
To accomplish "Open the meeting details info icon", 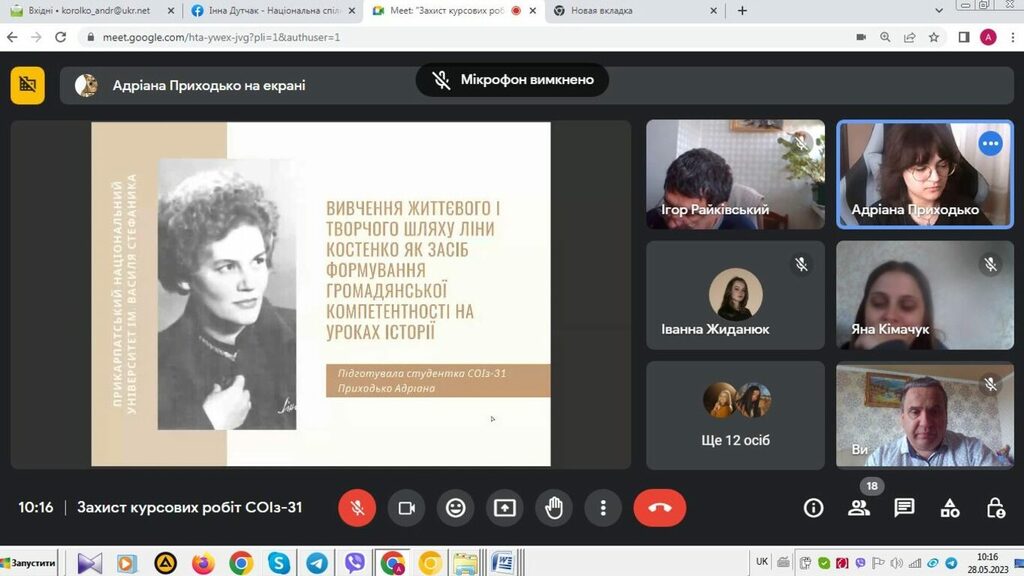I will coord(814,508).
